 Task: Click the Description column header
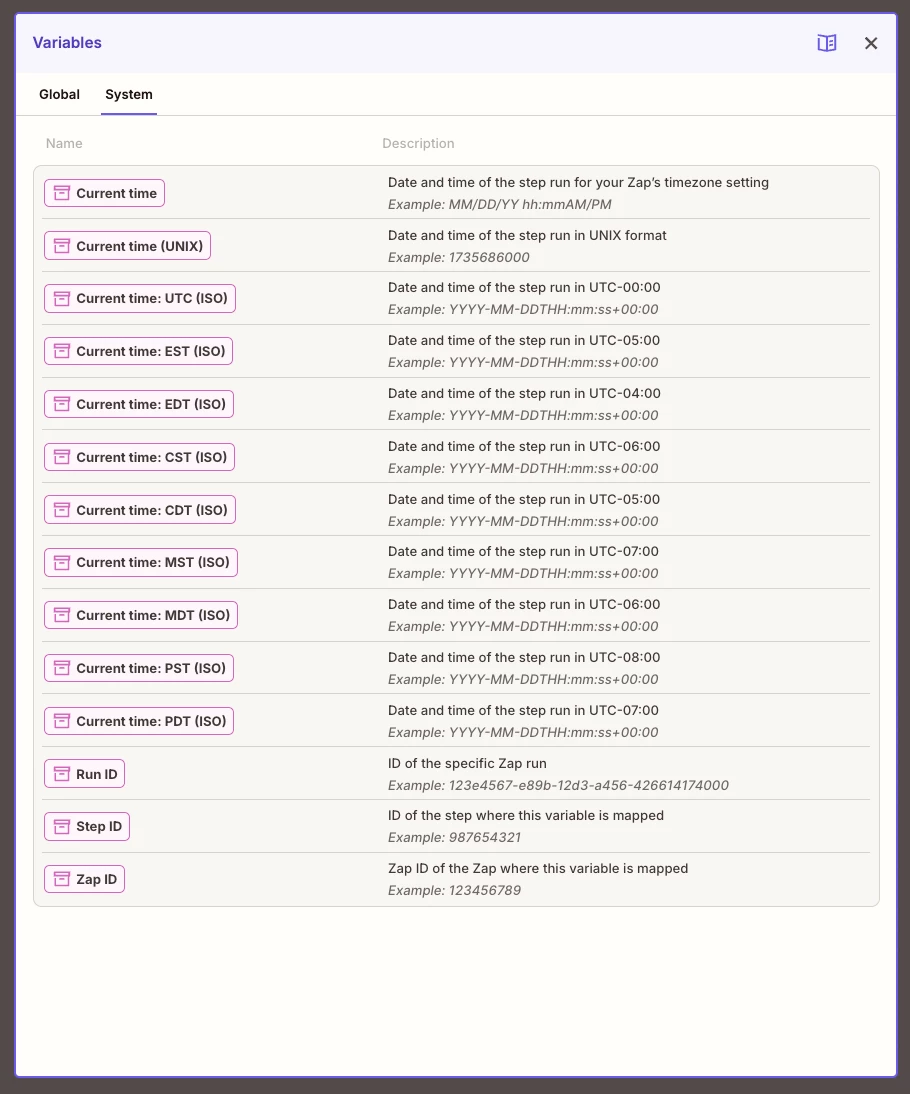point(418,143)
